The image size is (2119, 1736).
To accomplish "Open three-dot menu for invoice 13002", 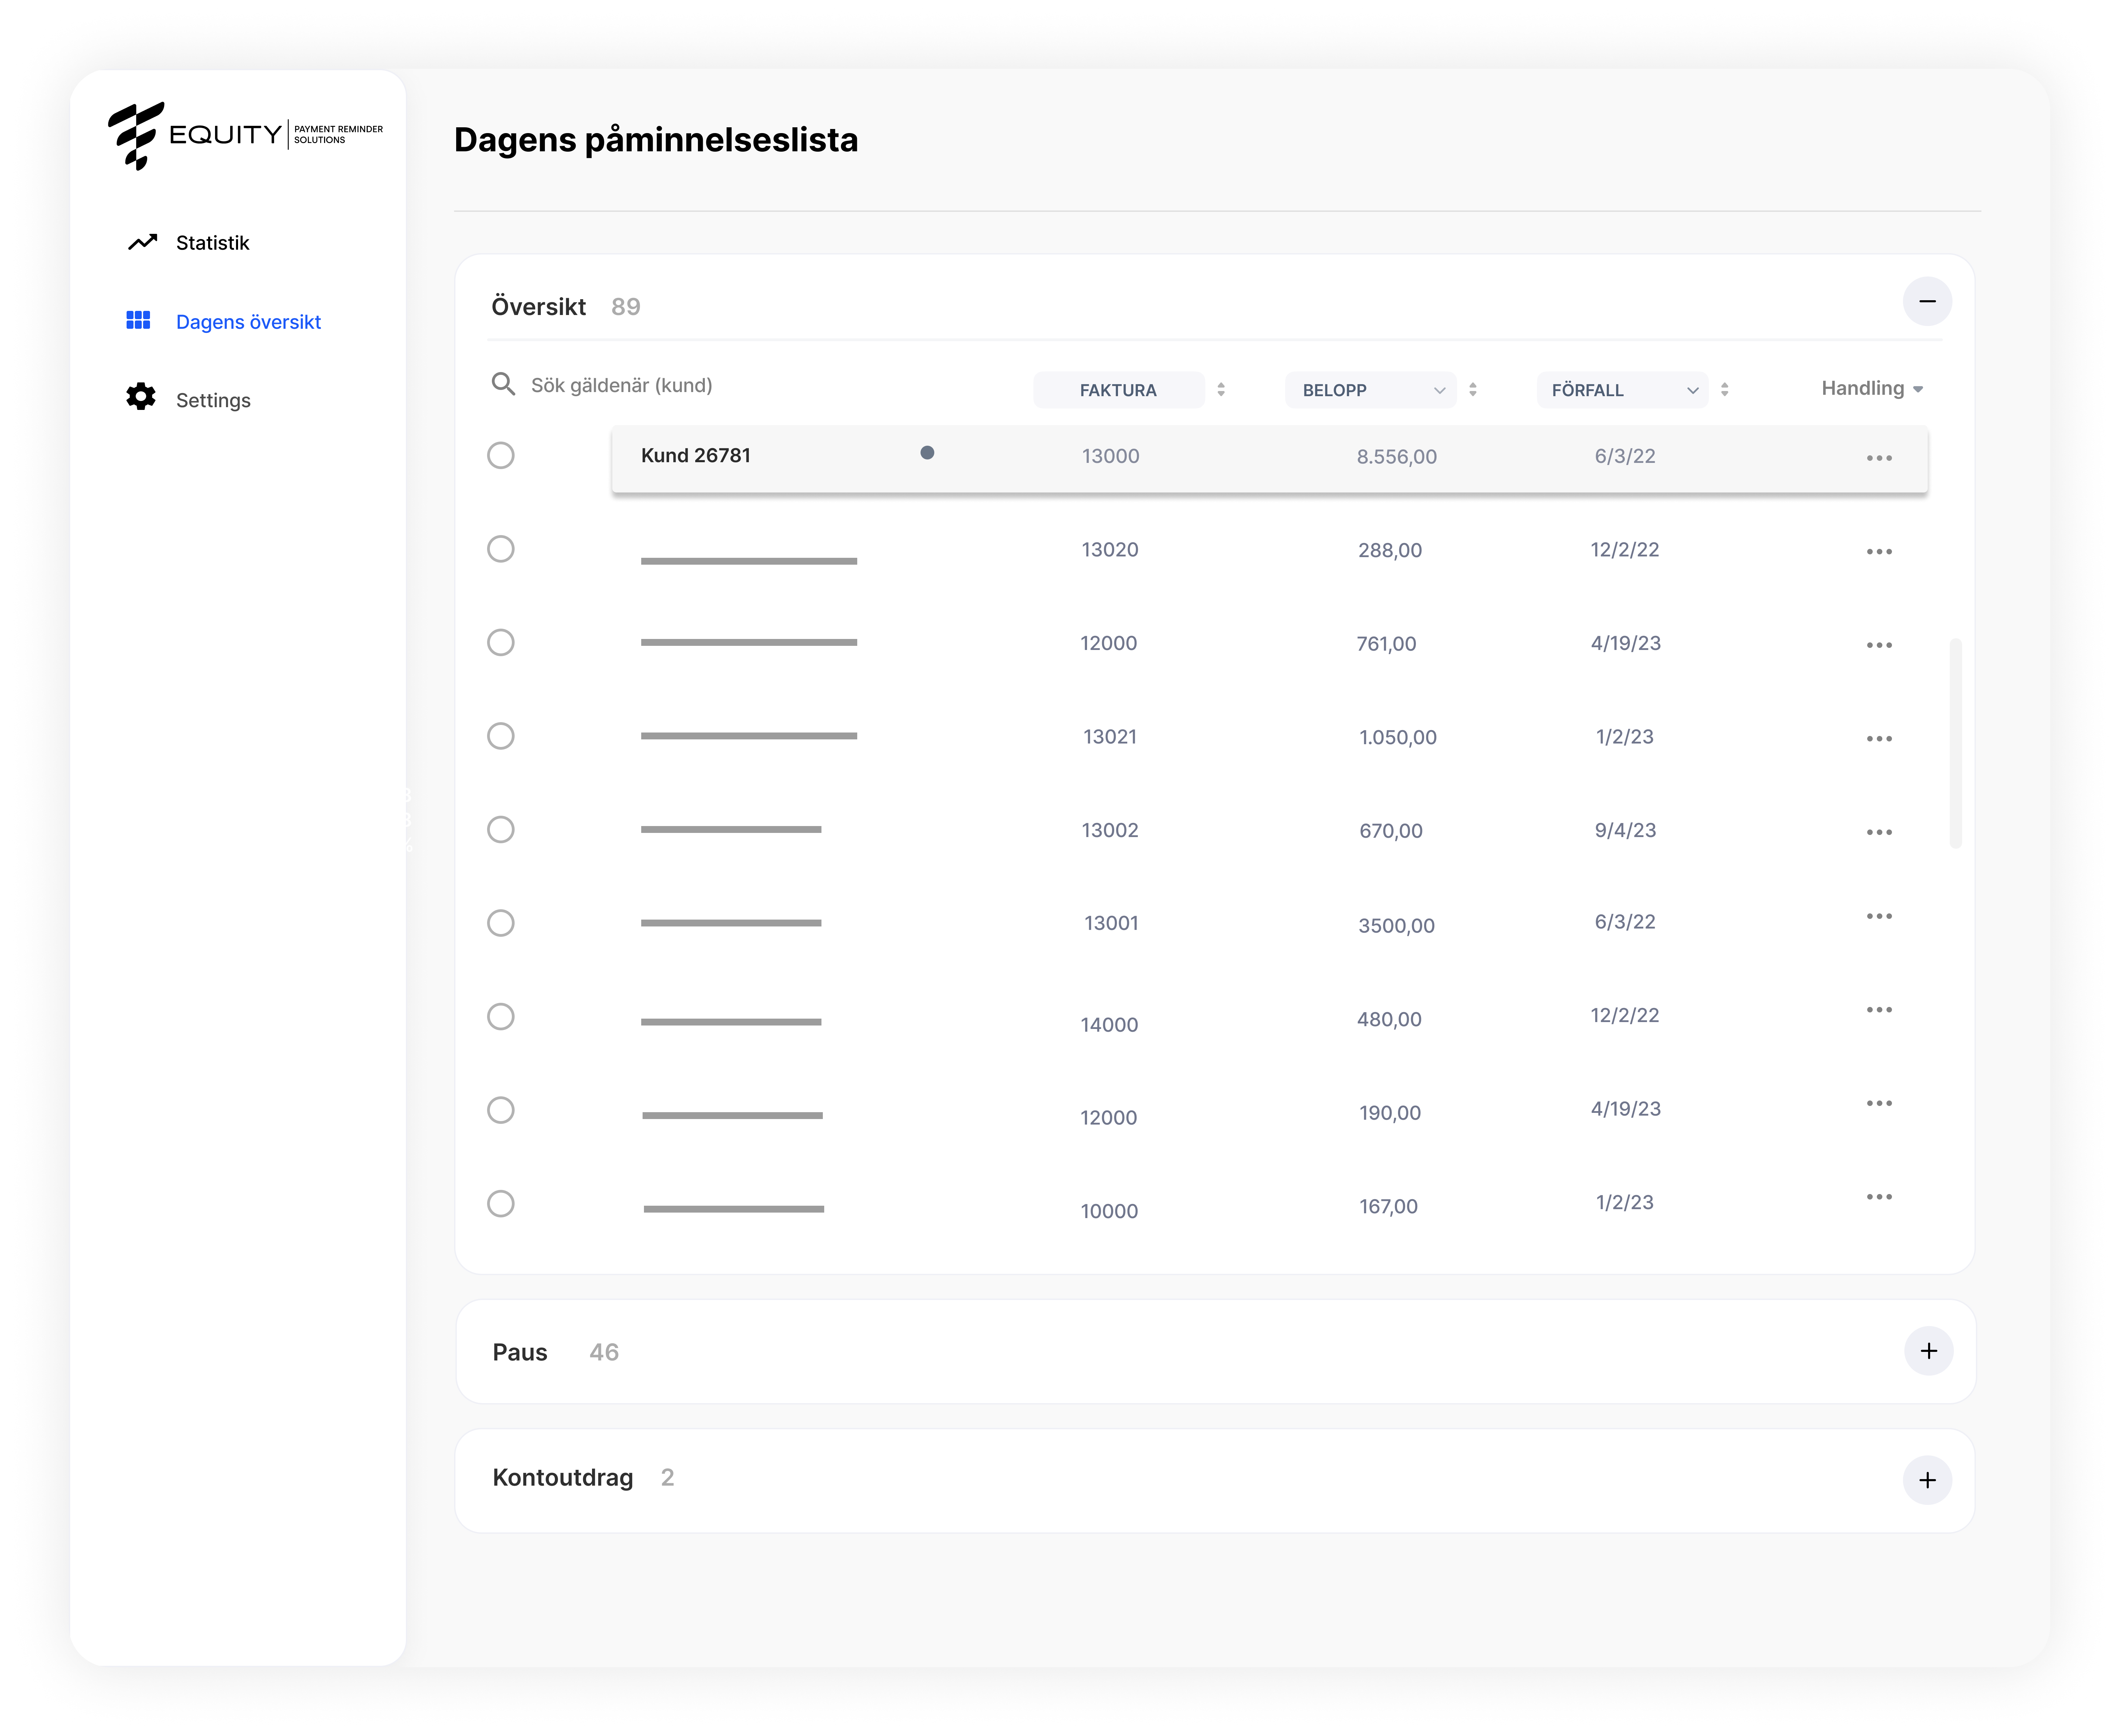I will tap(1879, 832).
